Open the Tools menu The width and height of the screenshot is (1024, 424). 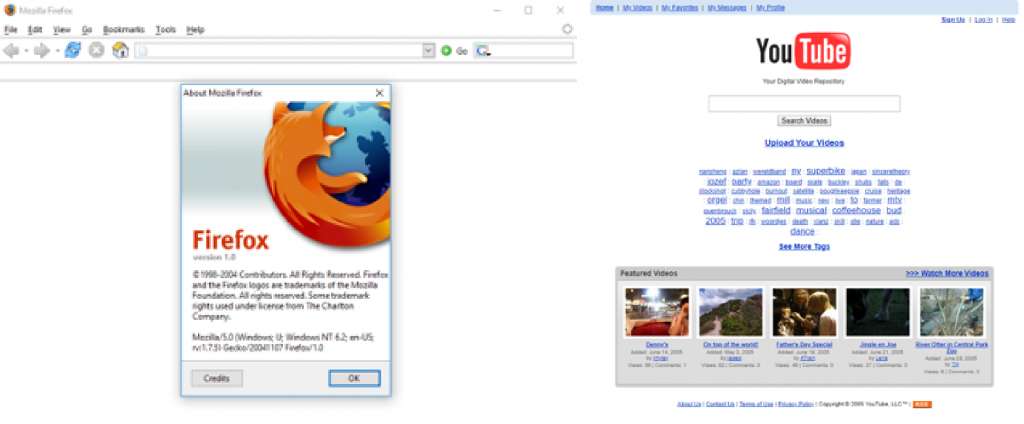coord(166,29)
